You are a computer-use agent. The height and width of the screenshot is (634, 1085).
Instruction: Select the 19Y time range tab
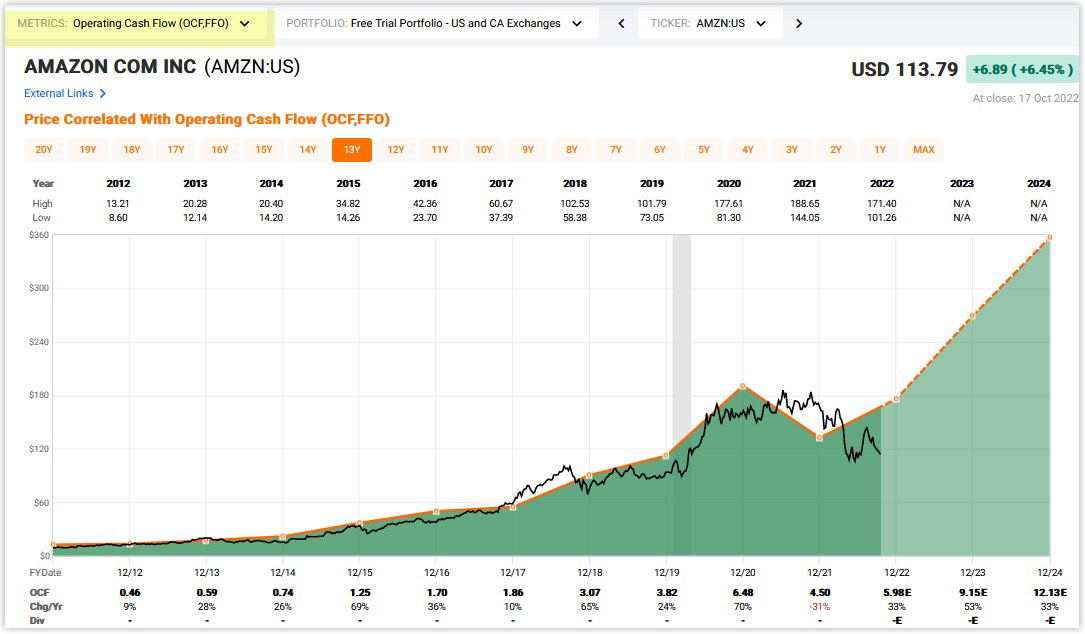(x=88, y=150)
